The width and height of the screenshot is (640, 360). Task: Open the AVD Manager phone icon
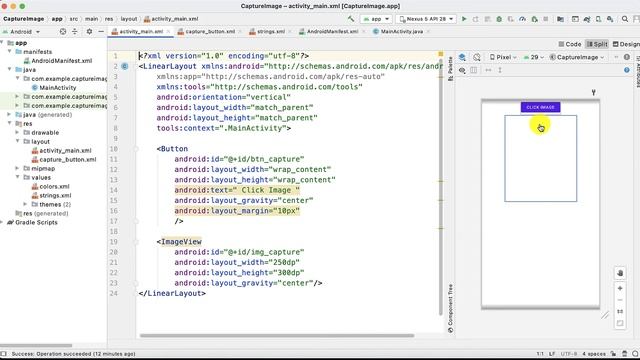tap(598, 19)
